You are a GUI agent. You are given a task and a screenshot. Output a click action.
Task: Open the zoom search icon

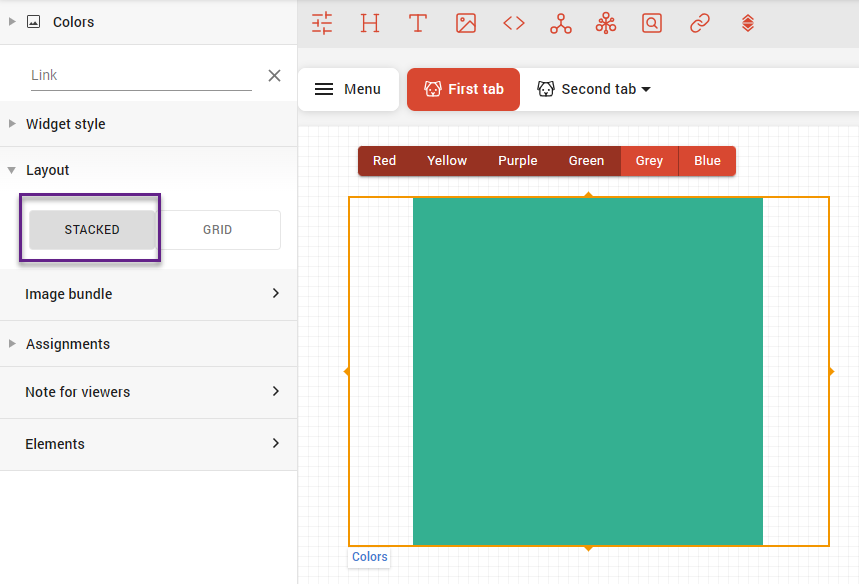(x=652, y=22)
